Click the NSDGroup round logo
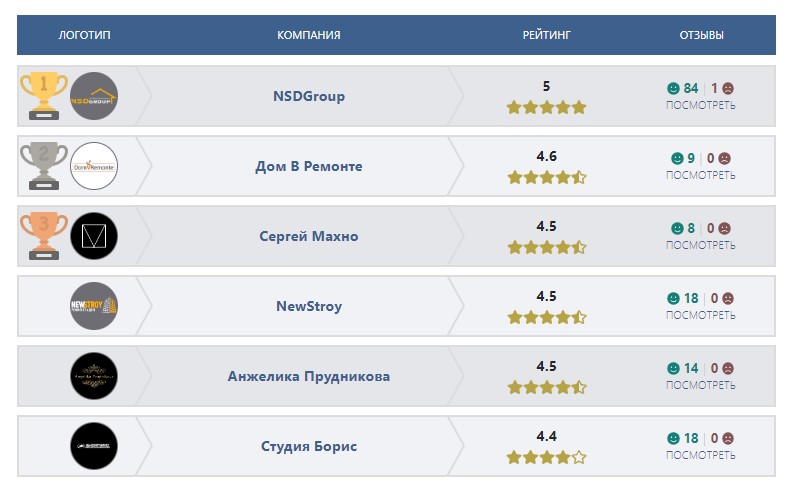Screen dimensions: 791x484 click(94, 96)
